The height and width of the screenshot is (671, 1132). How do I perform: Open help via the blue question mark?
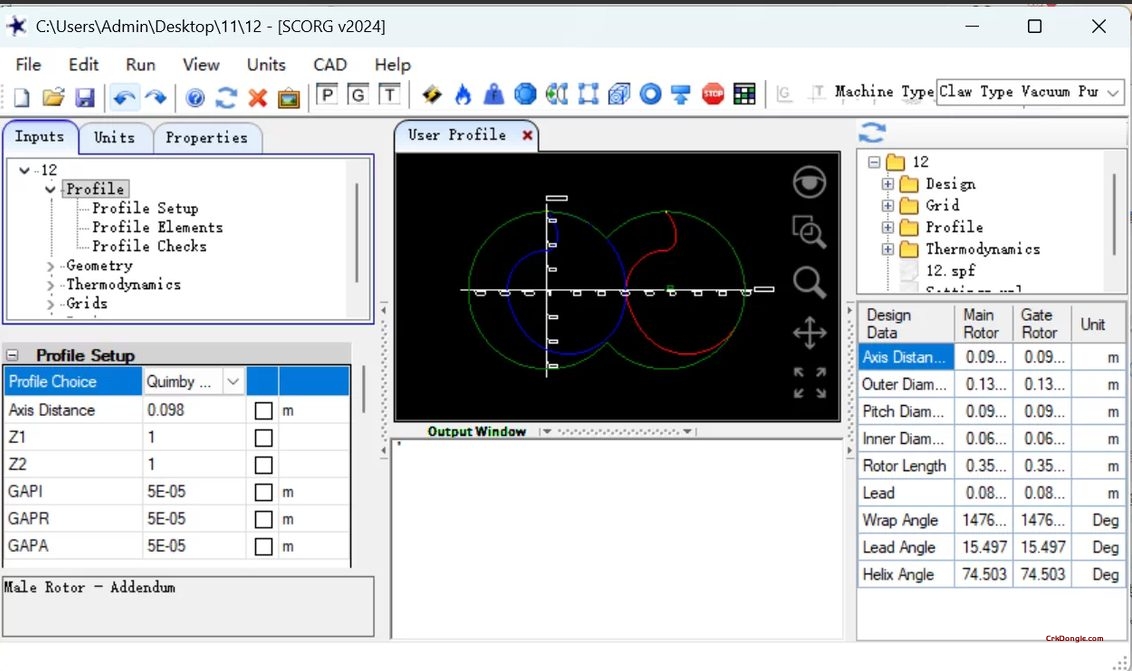pyautogui.click(x=195, y=97)
